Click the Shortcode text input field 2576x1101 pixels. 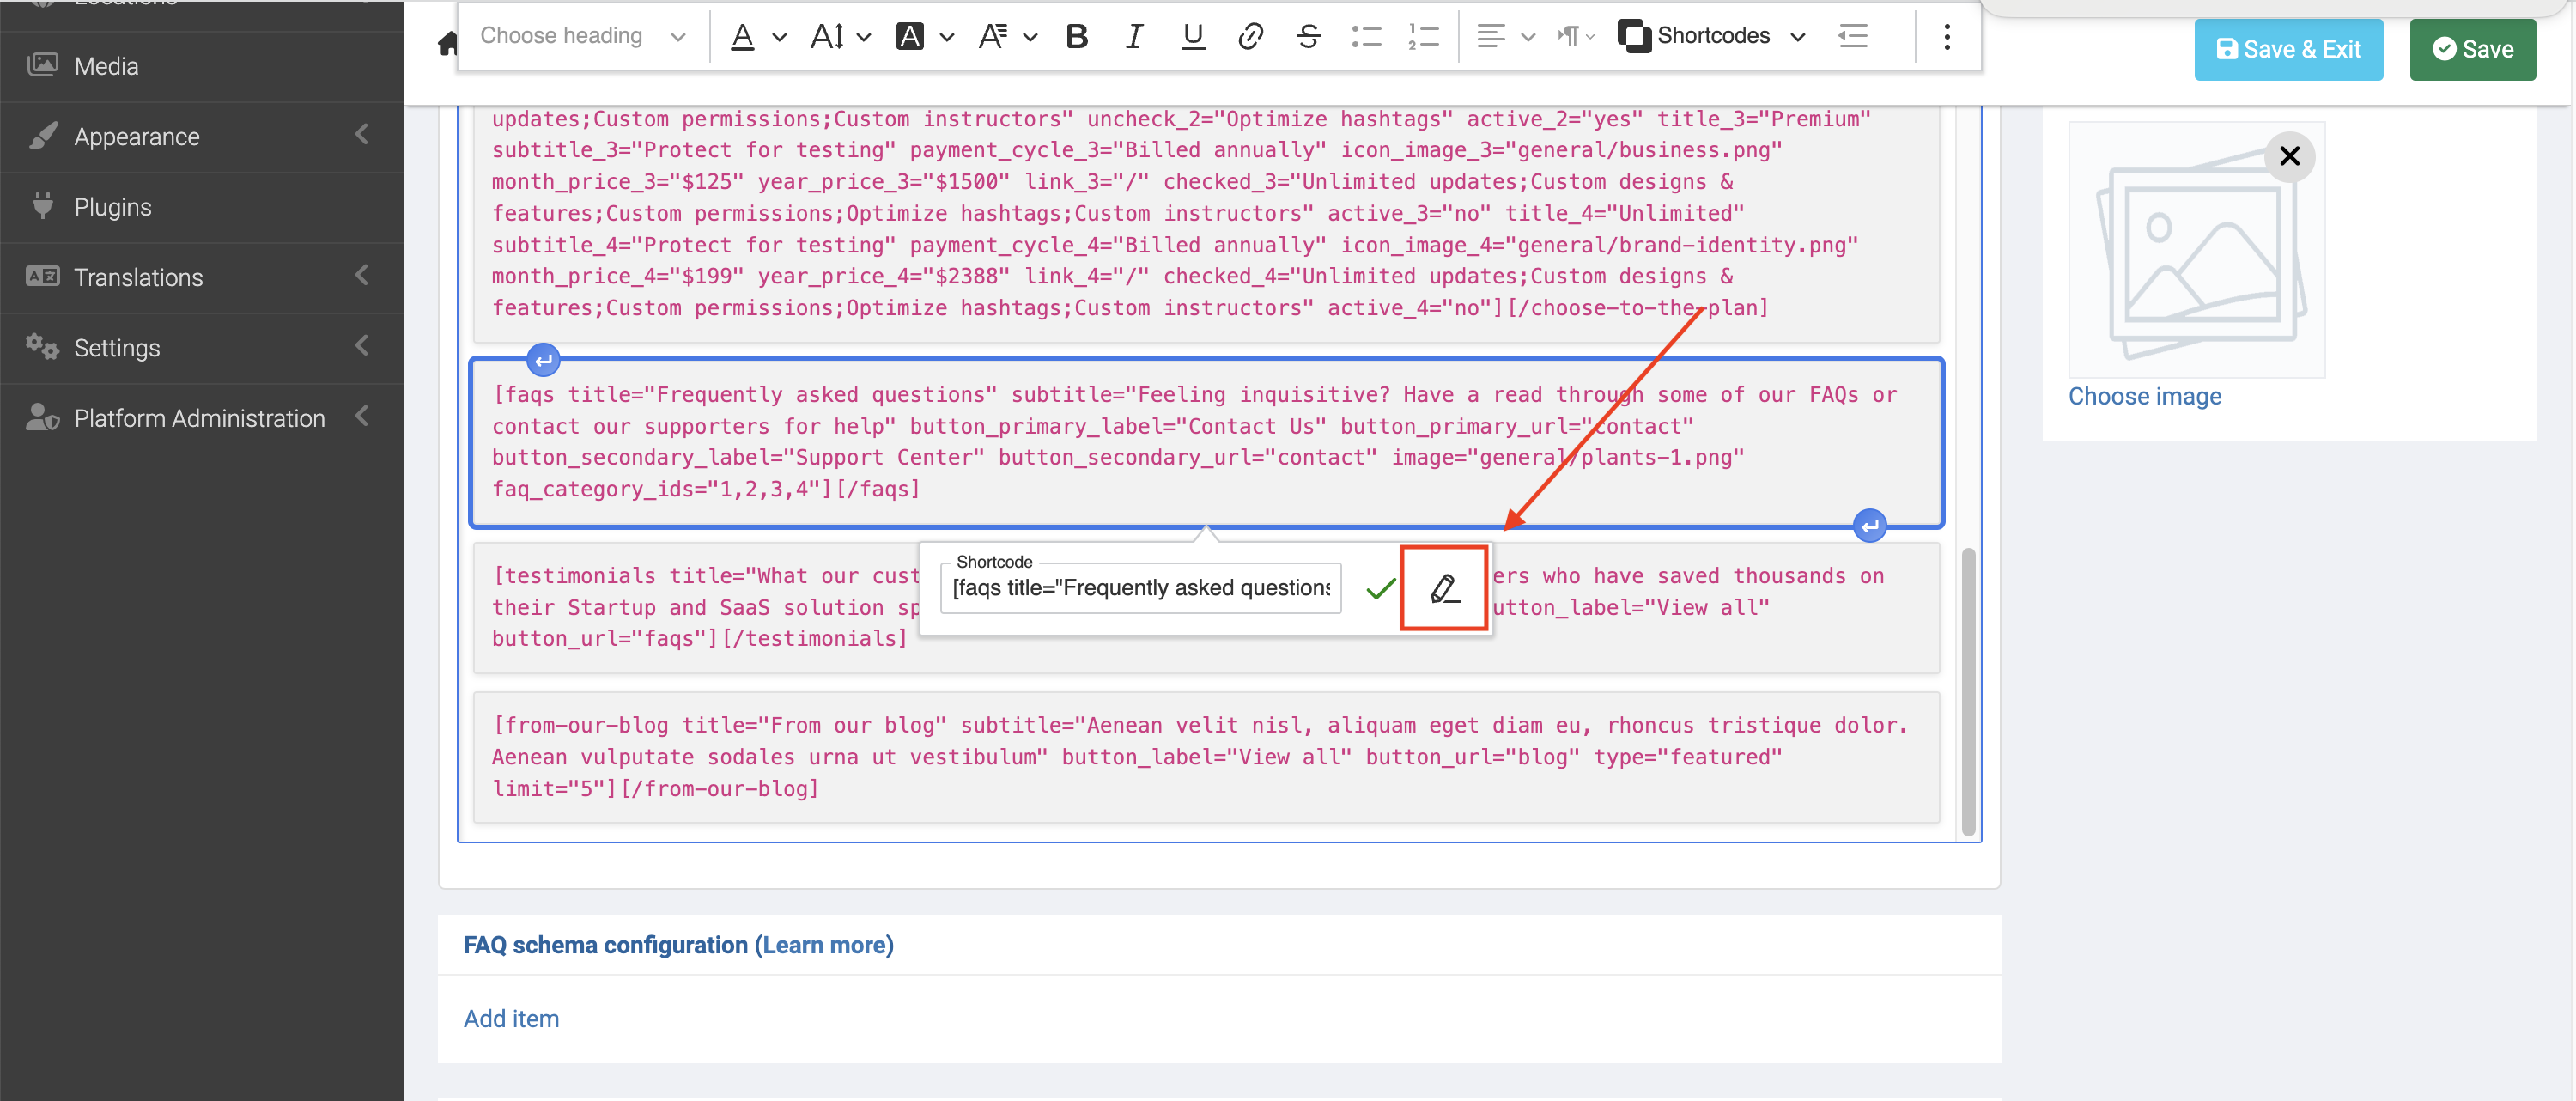[x=1140, y=588]
